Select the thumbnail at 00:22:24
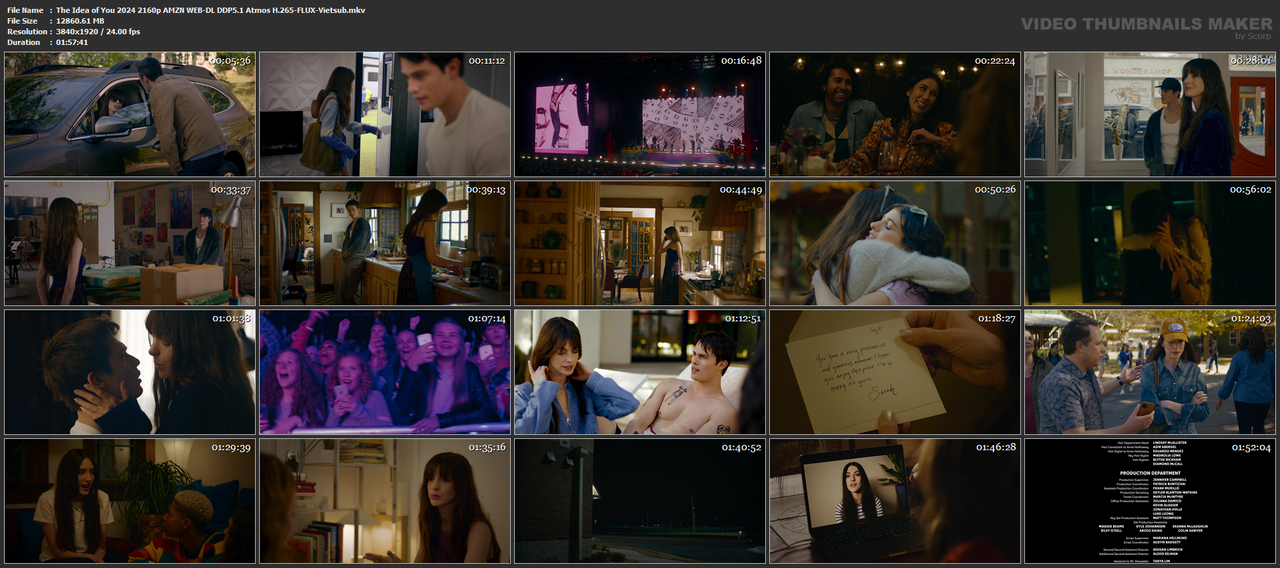The height and width of the screenshot is (568, 1280). pyautogui.click(x=895, y=114)
